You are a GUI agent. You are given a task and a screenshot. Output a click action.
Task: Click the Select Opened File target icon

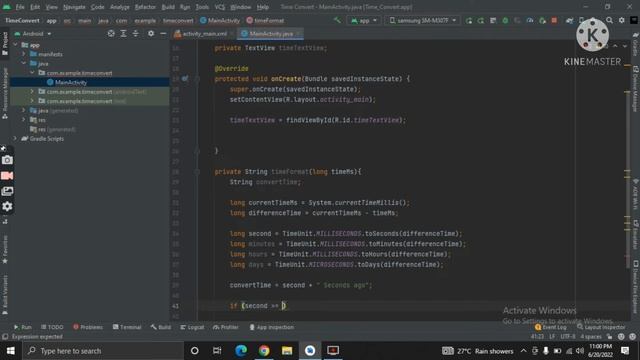[x=111, y=33]
